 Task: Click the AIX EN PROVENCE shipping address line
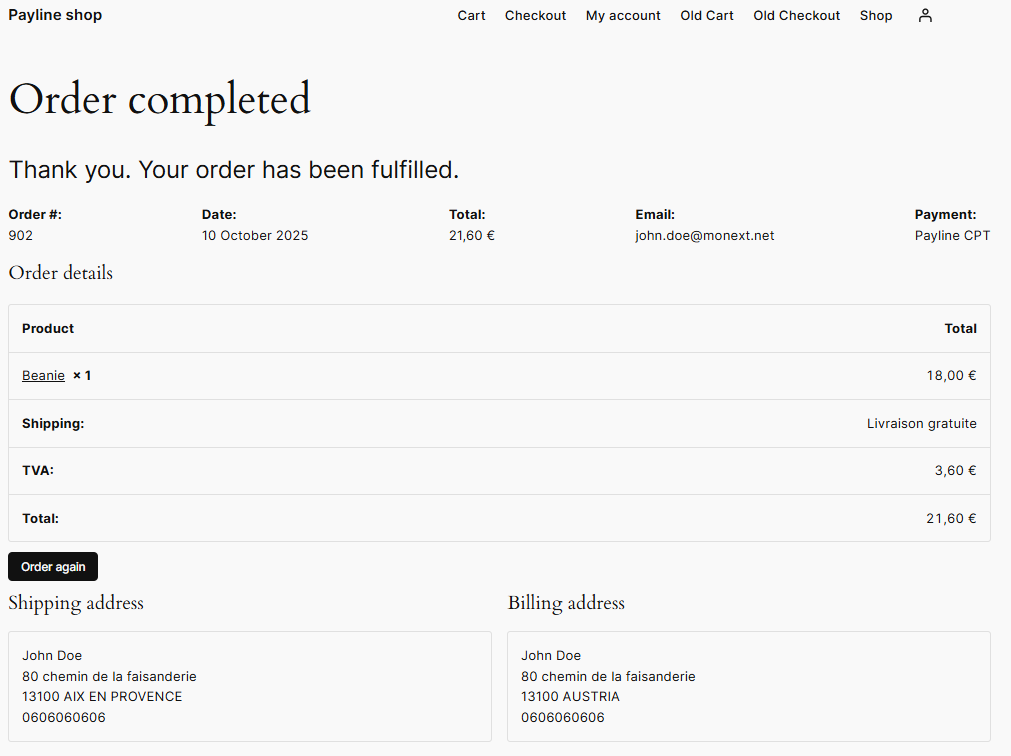[102, 696]
